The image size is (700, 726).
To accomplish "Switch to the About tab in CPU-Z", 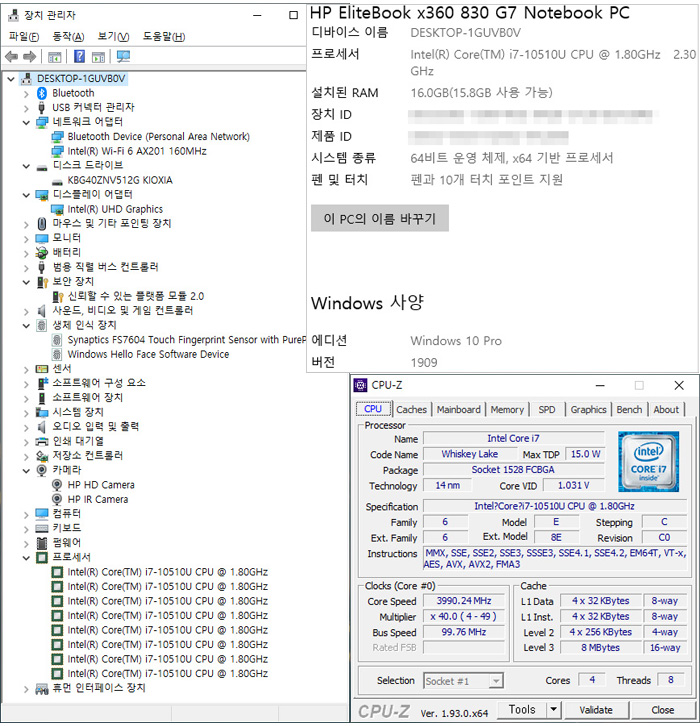I will coord(666,410).
